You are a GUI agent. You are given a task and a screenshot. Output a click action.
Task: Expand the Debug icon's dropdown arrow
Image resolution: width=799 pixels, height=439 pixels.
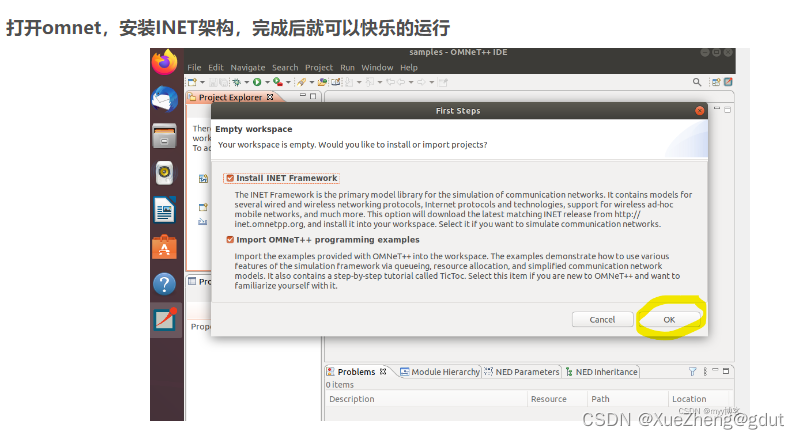coord(247,82)
